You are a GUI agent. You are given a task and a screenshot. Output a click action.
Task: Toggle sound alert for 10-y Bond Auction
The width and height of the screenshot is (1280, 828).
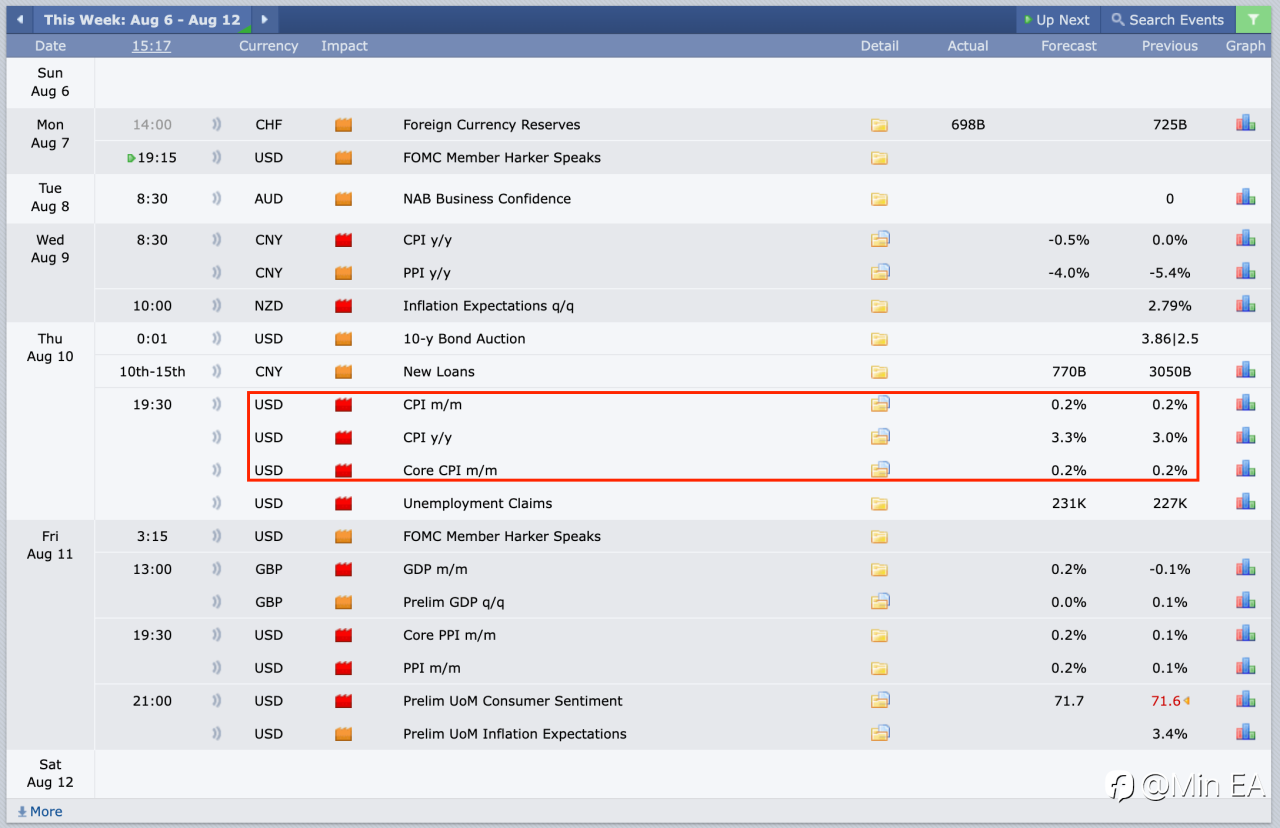click(216, 339)
